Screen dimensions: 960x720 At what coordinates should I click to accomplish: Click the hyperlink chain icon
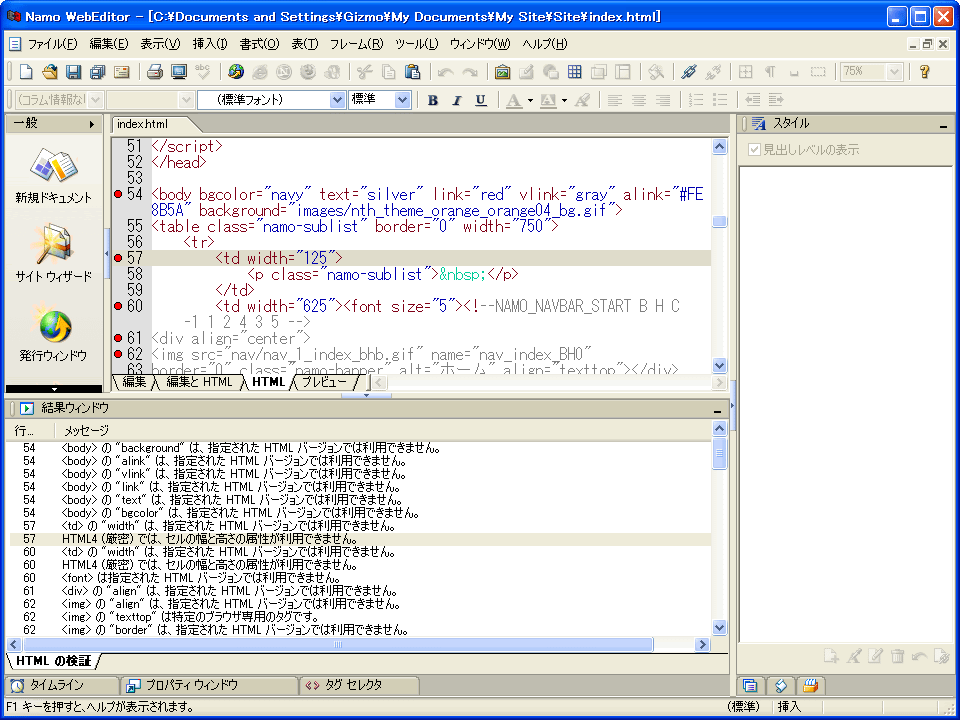coord(688,72)
